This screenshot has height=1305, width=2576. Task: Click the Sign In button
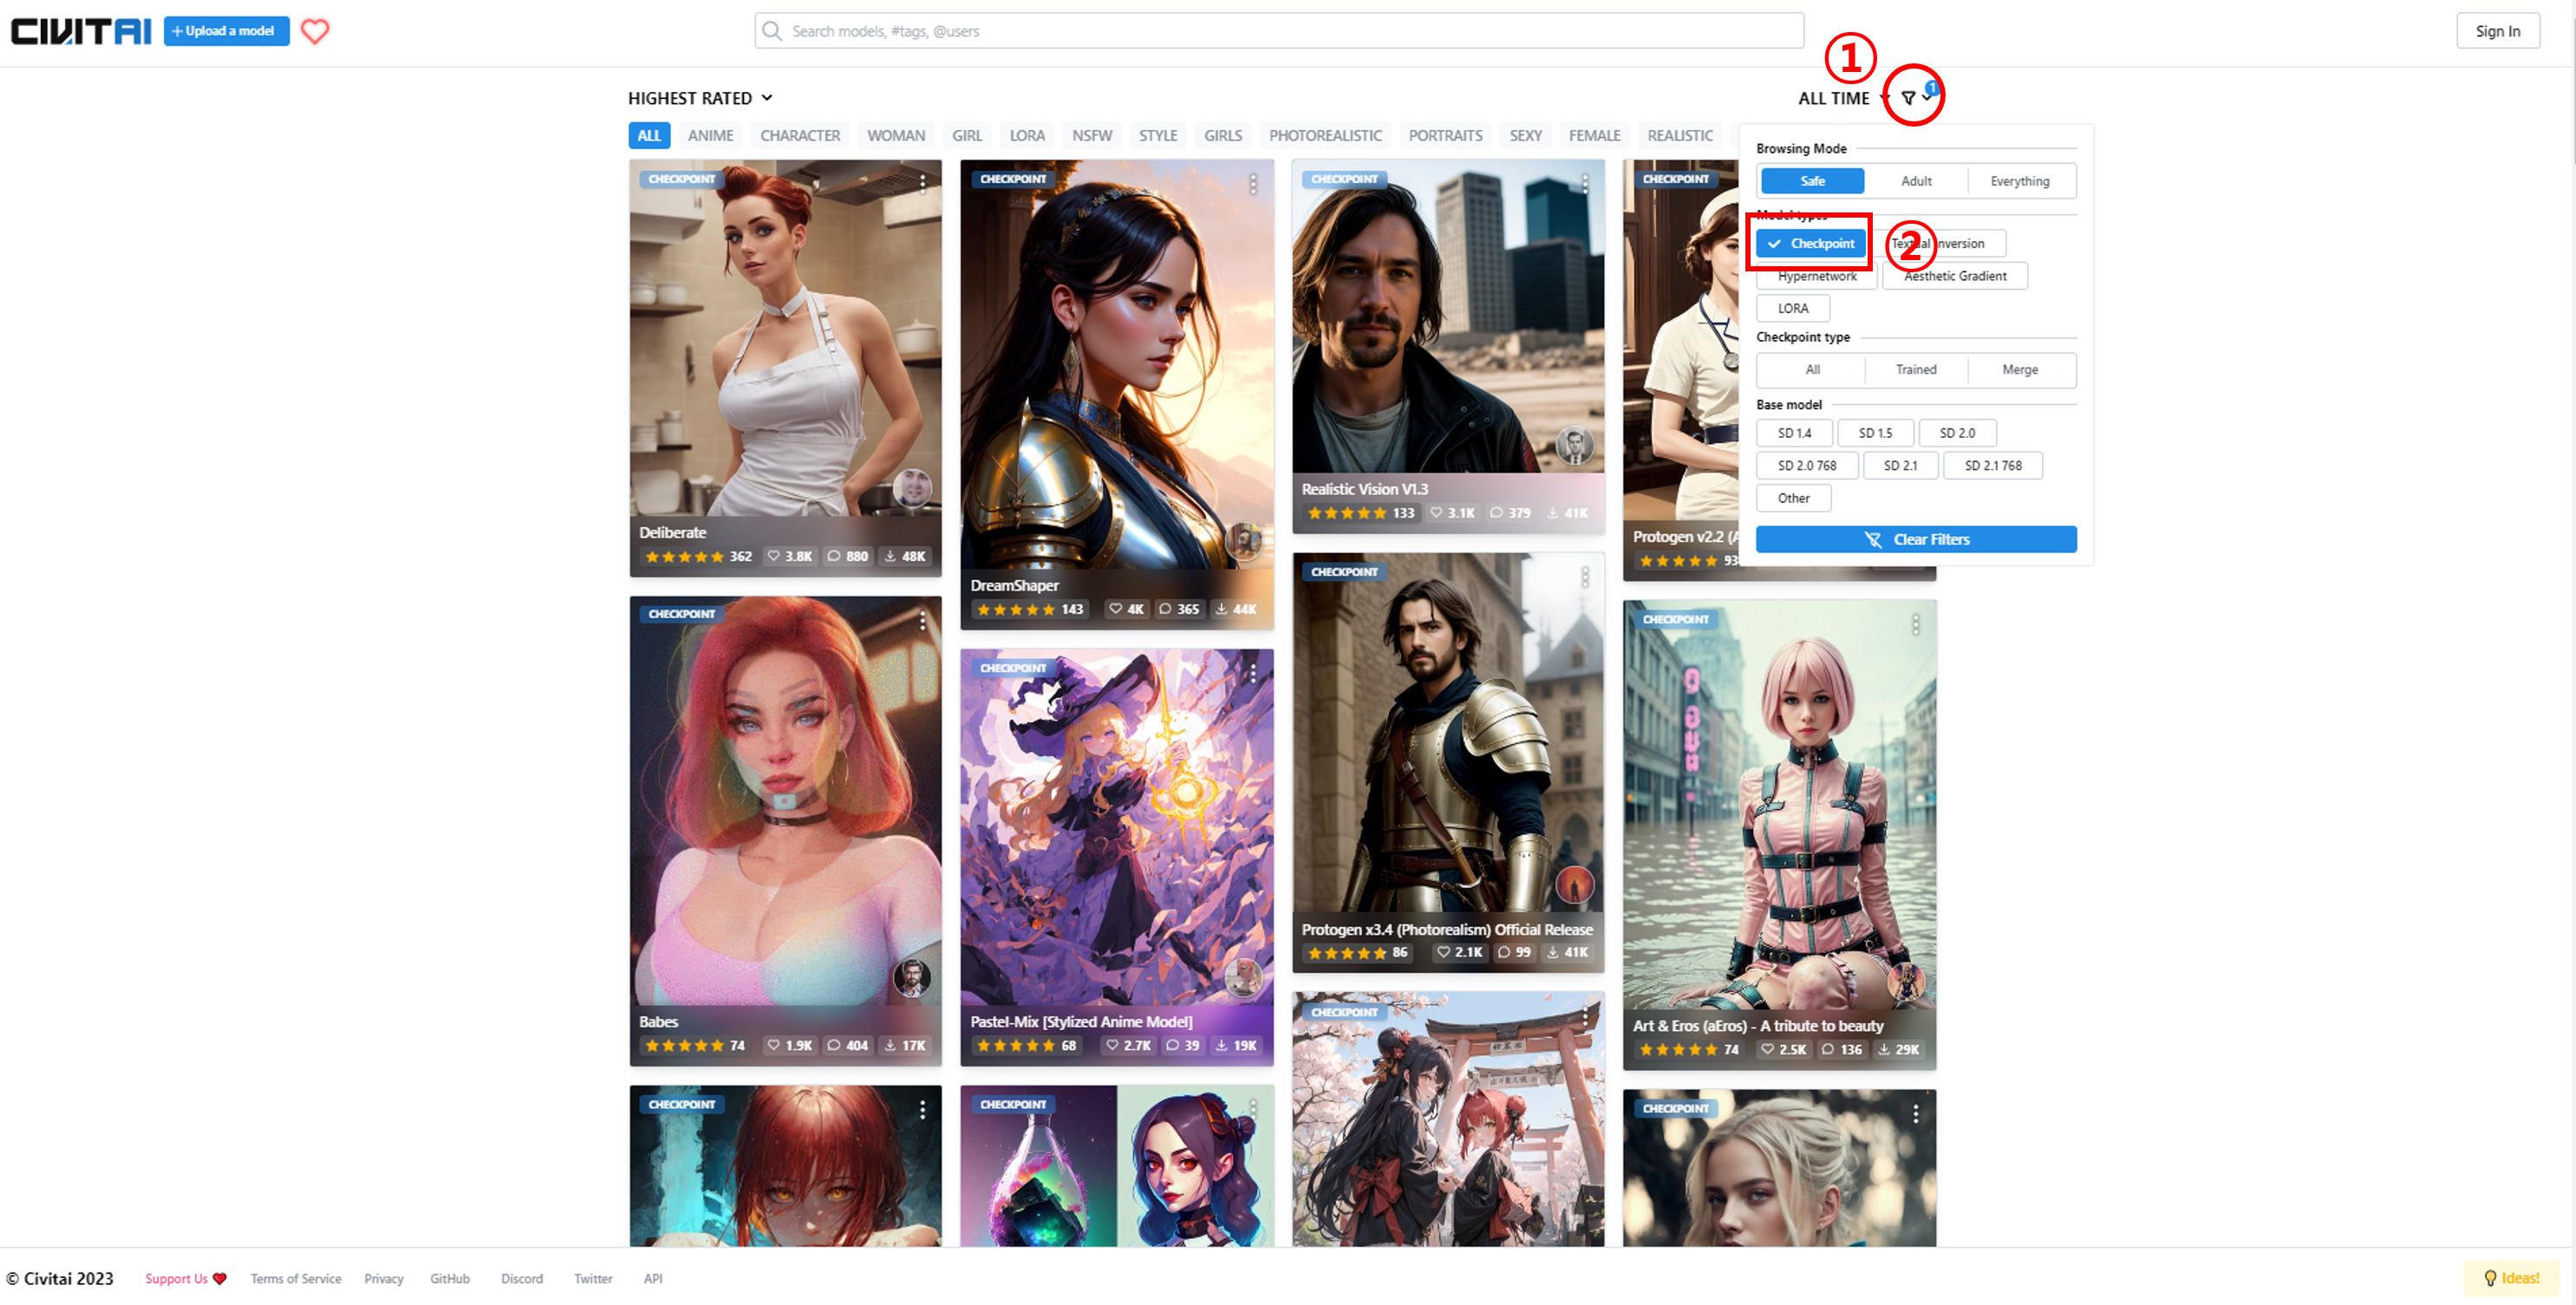tap(2496, 31)
